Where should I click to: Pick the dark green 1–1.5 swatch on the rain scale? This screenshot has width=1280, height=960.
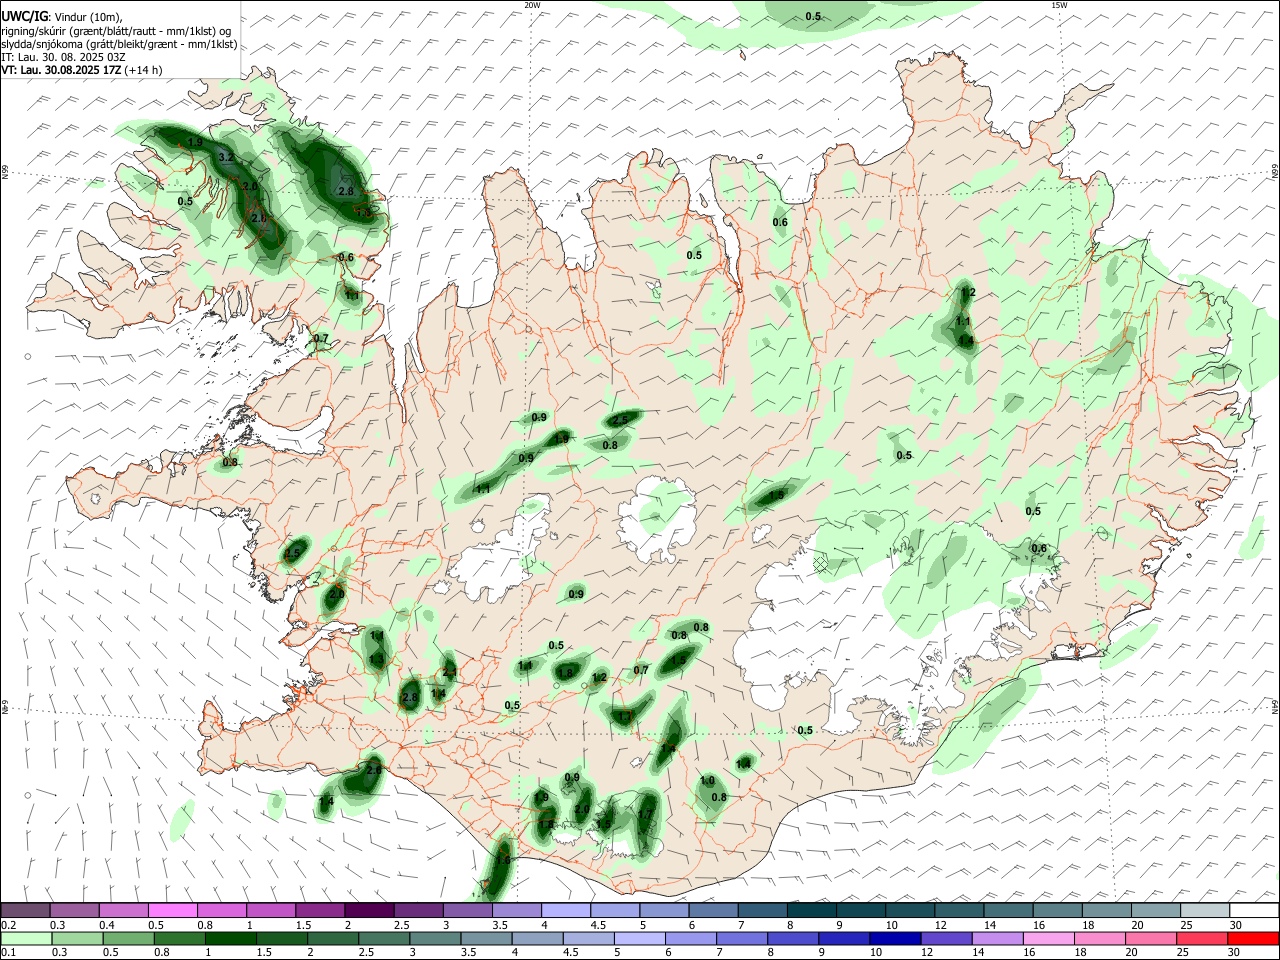click(230, 939)
